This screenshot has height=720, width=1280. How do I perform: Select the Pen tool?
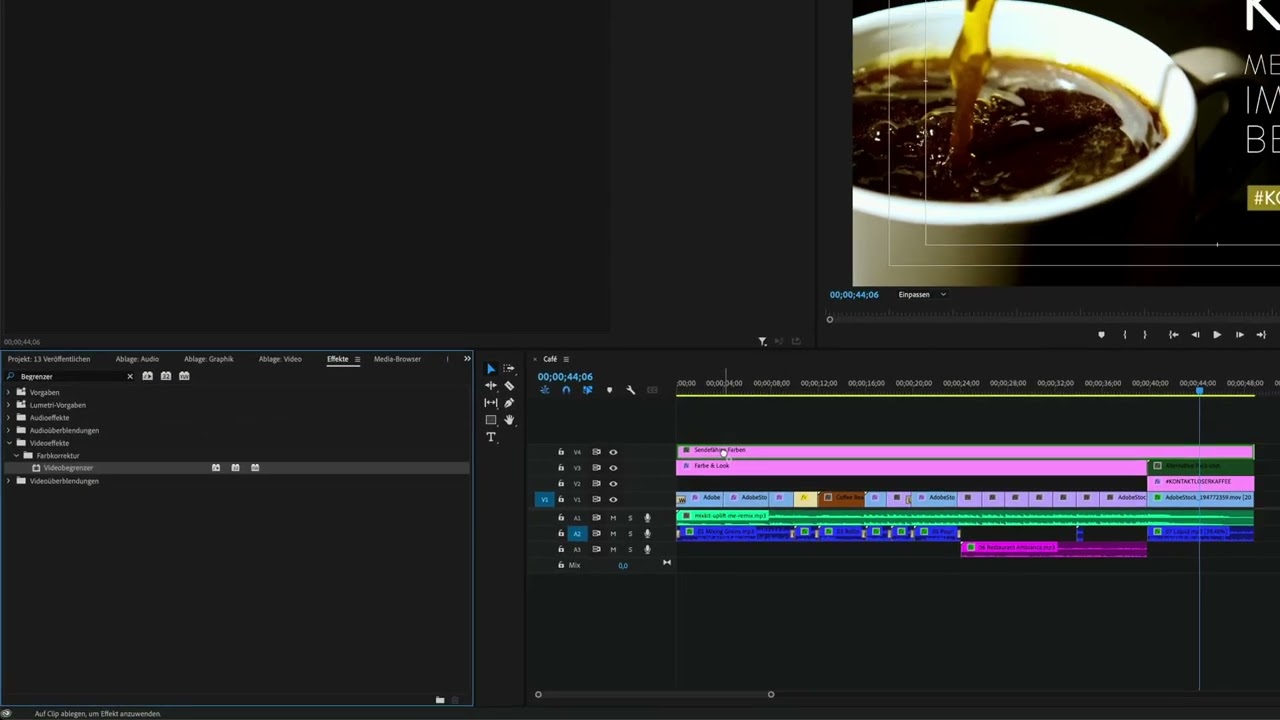509,403
